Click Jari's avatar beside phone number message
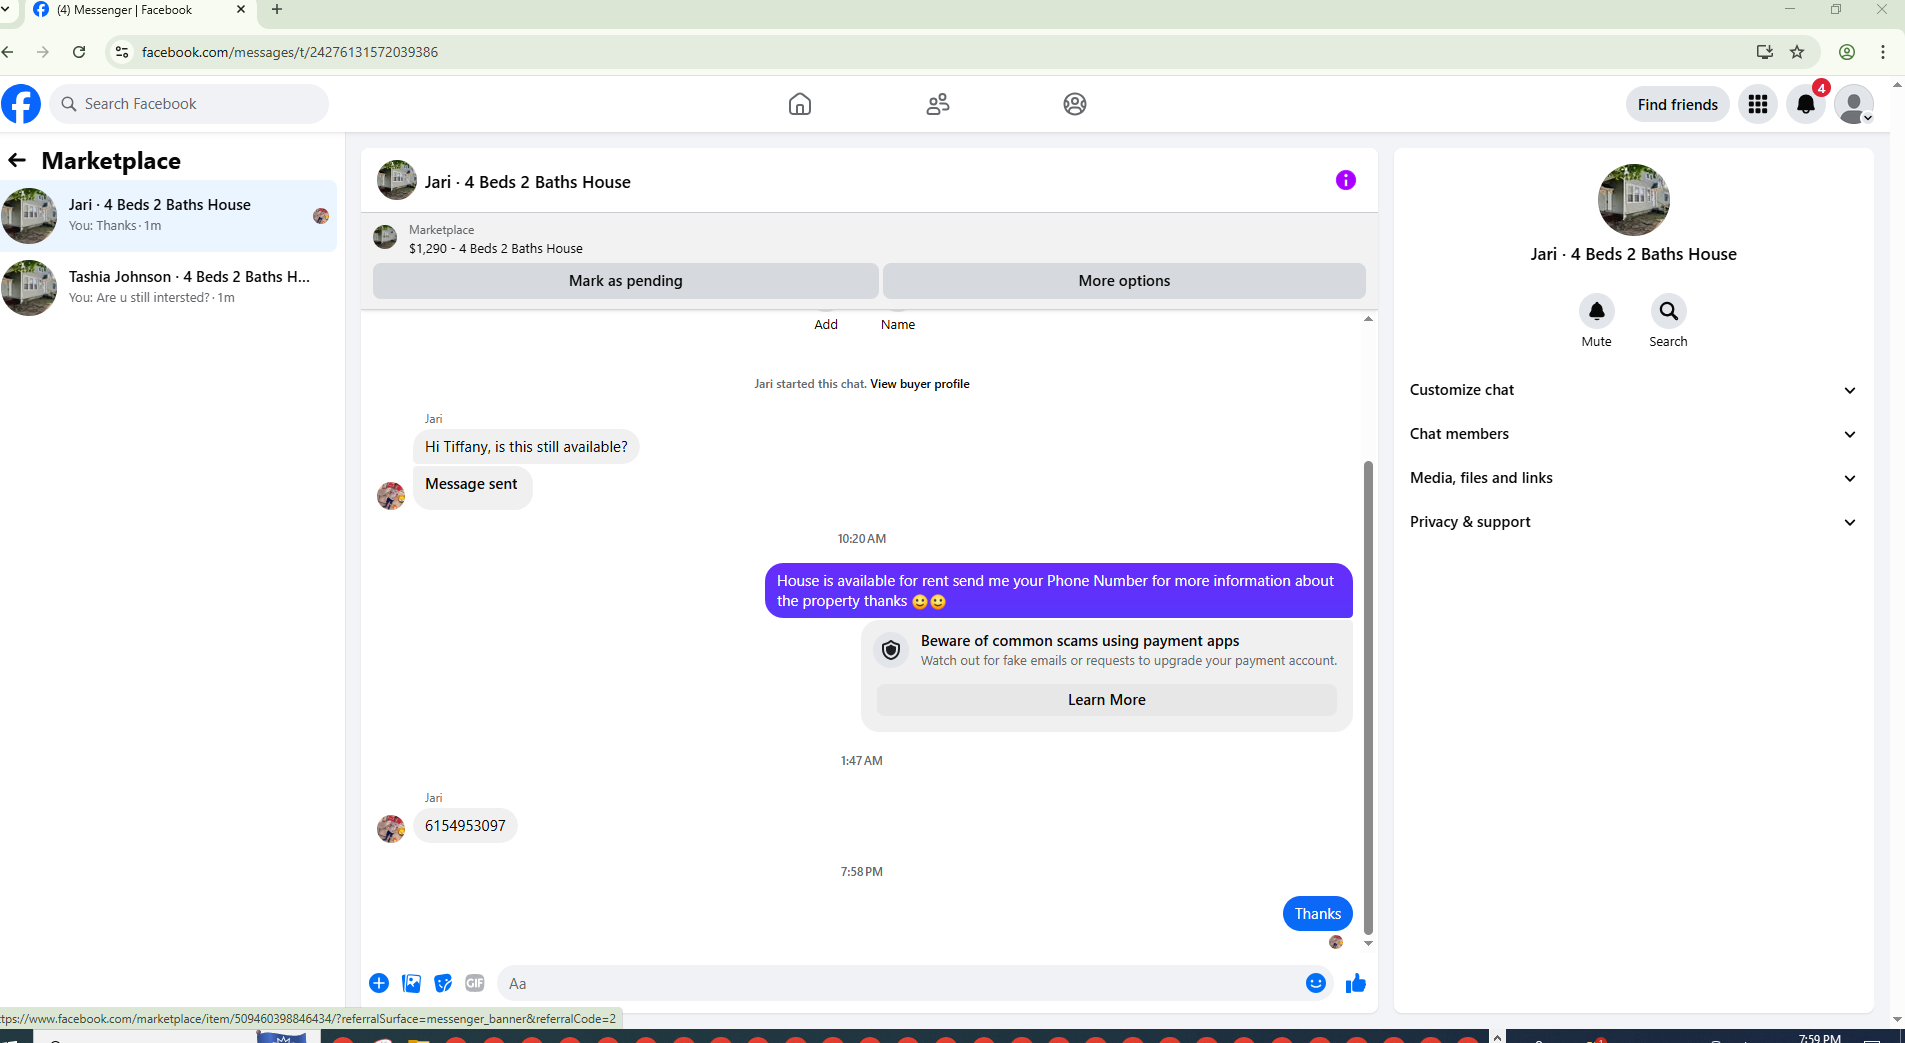This screenshot has height=1043, width=1905. tap(391, 829)
